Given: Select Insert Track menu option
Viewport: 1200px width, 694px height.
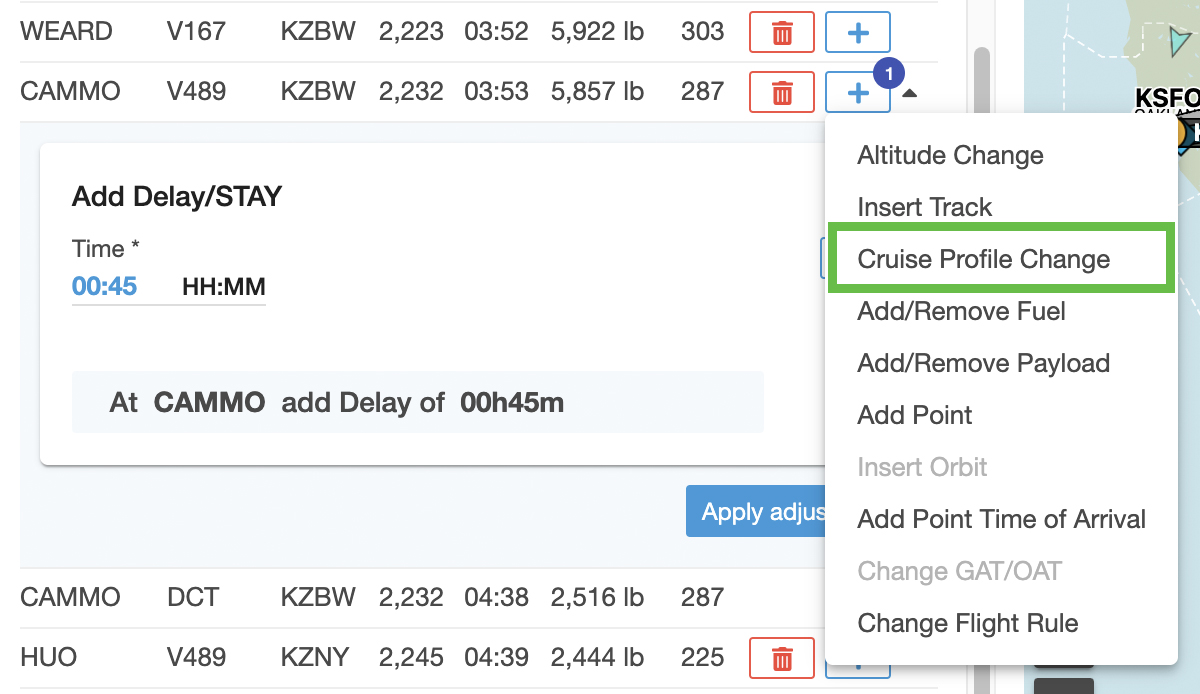Looking at the screenshot, I should 924,207.
